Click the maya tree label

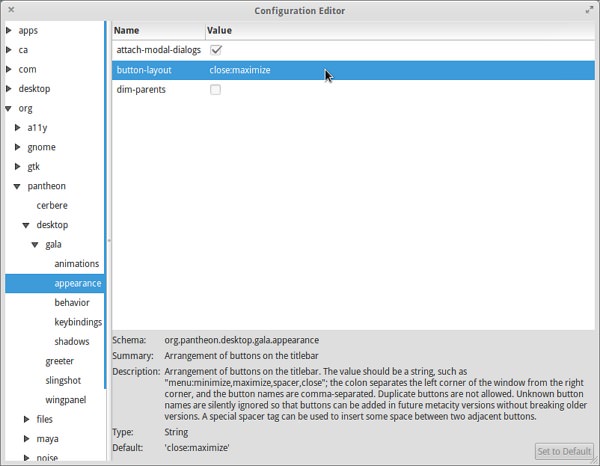click(x=47, y=439)
